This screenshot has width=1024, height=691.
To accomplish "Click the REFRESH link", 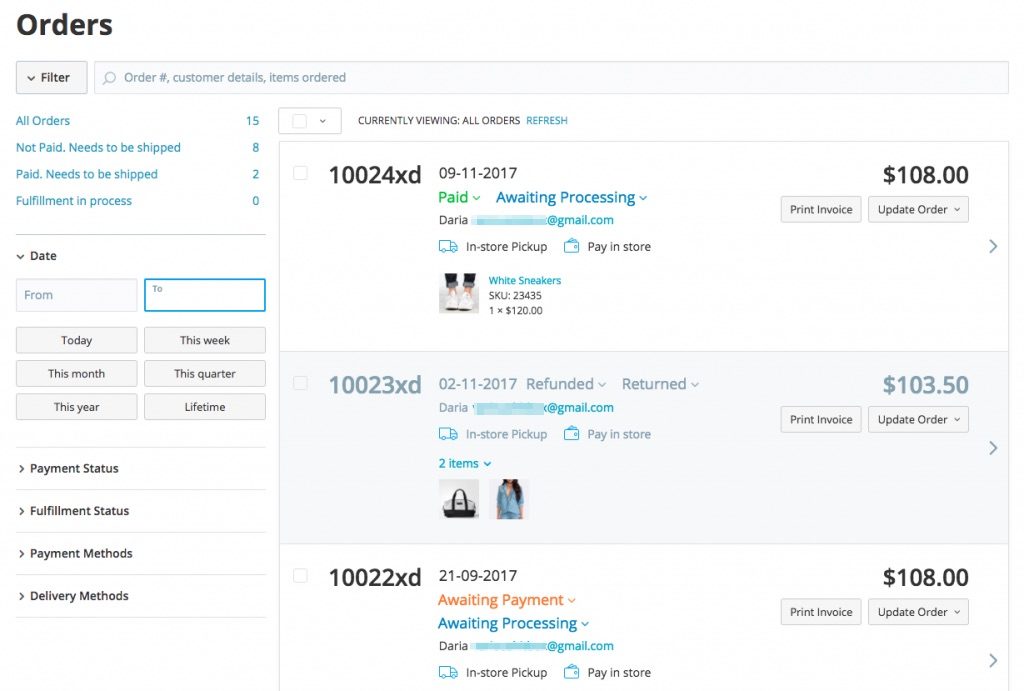I will tap(546, 121).
